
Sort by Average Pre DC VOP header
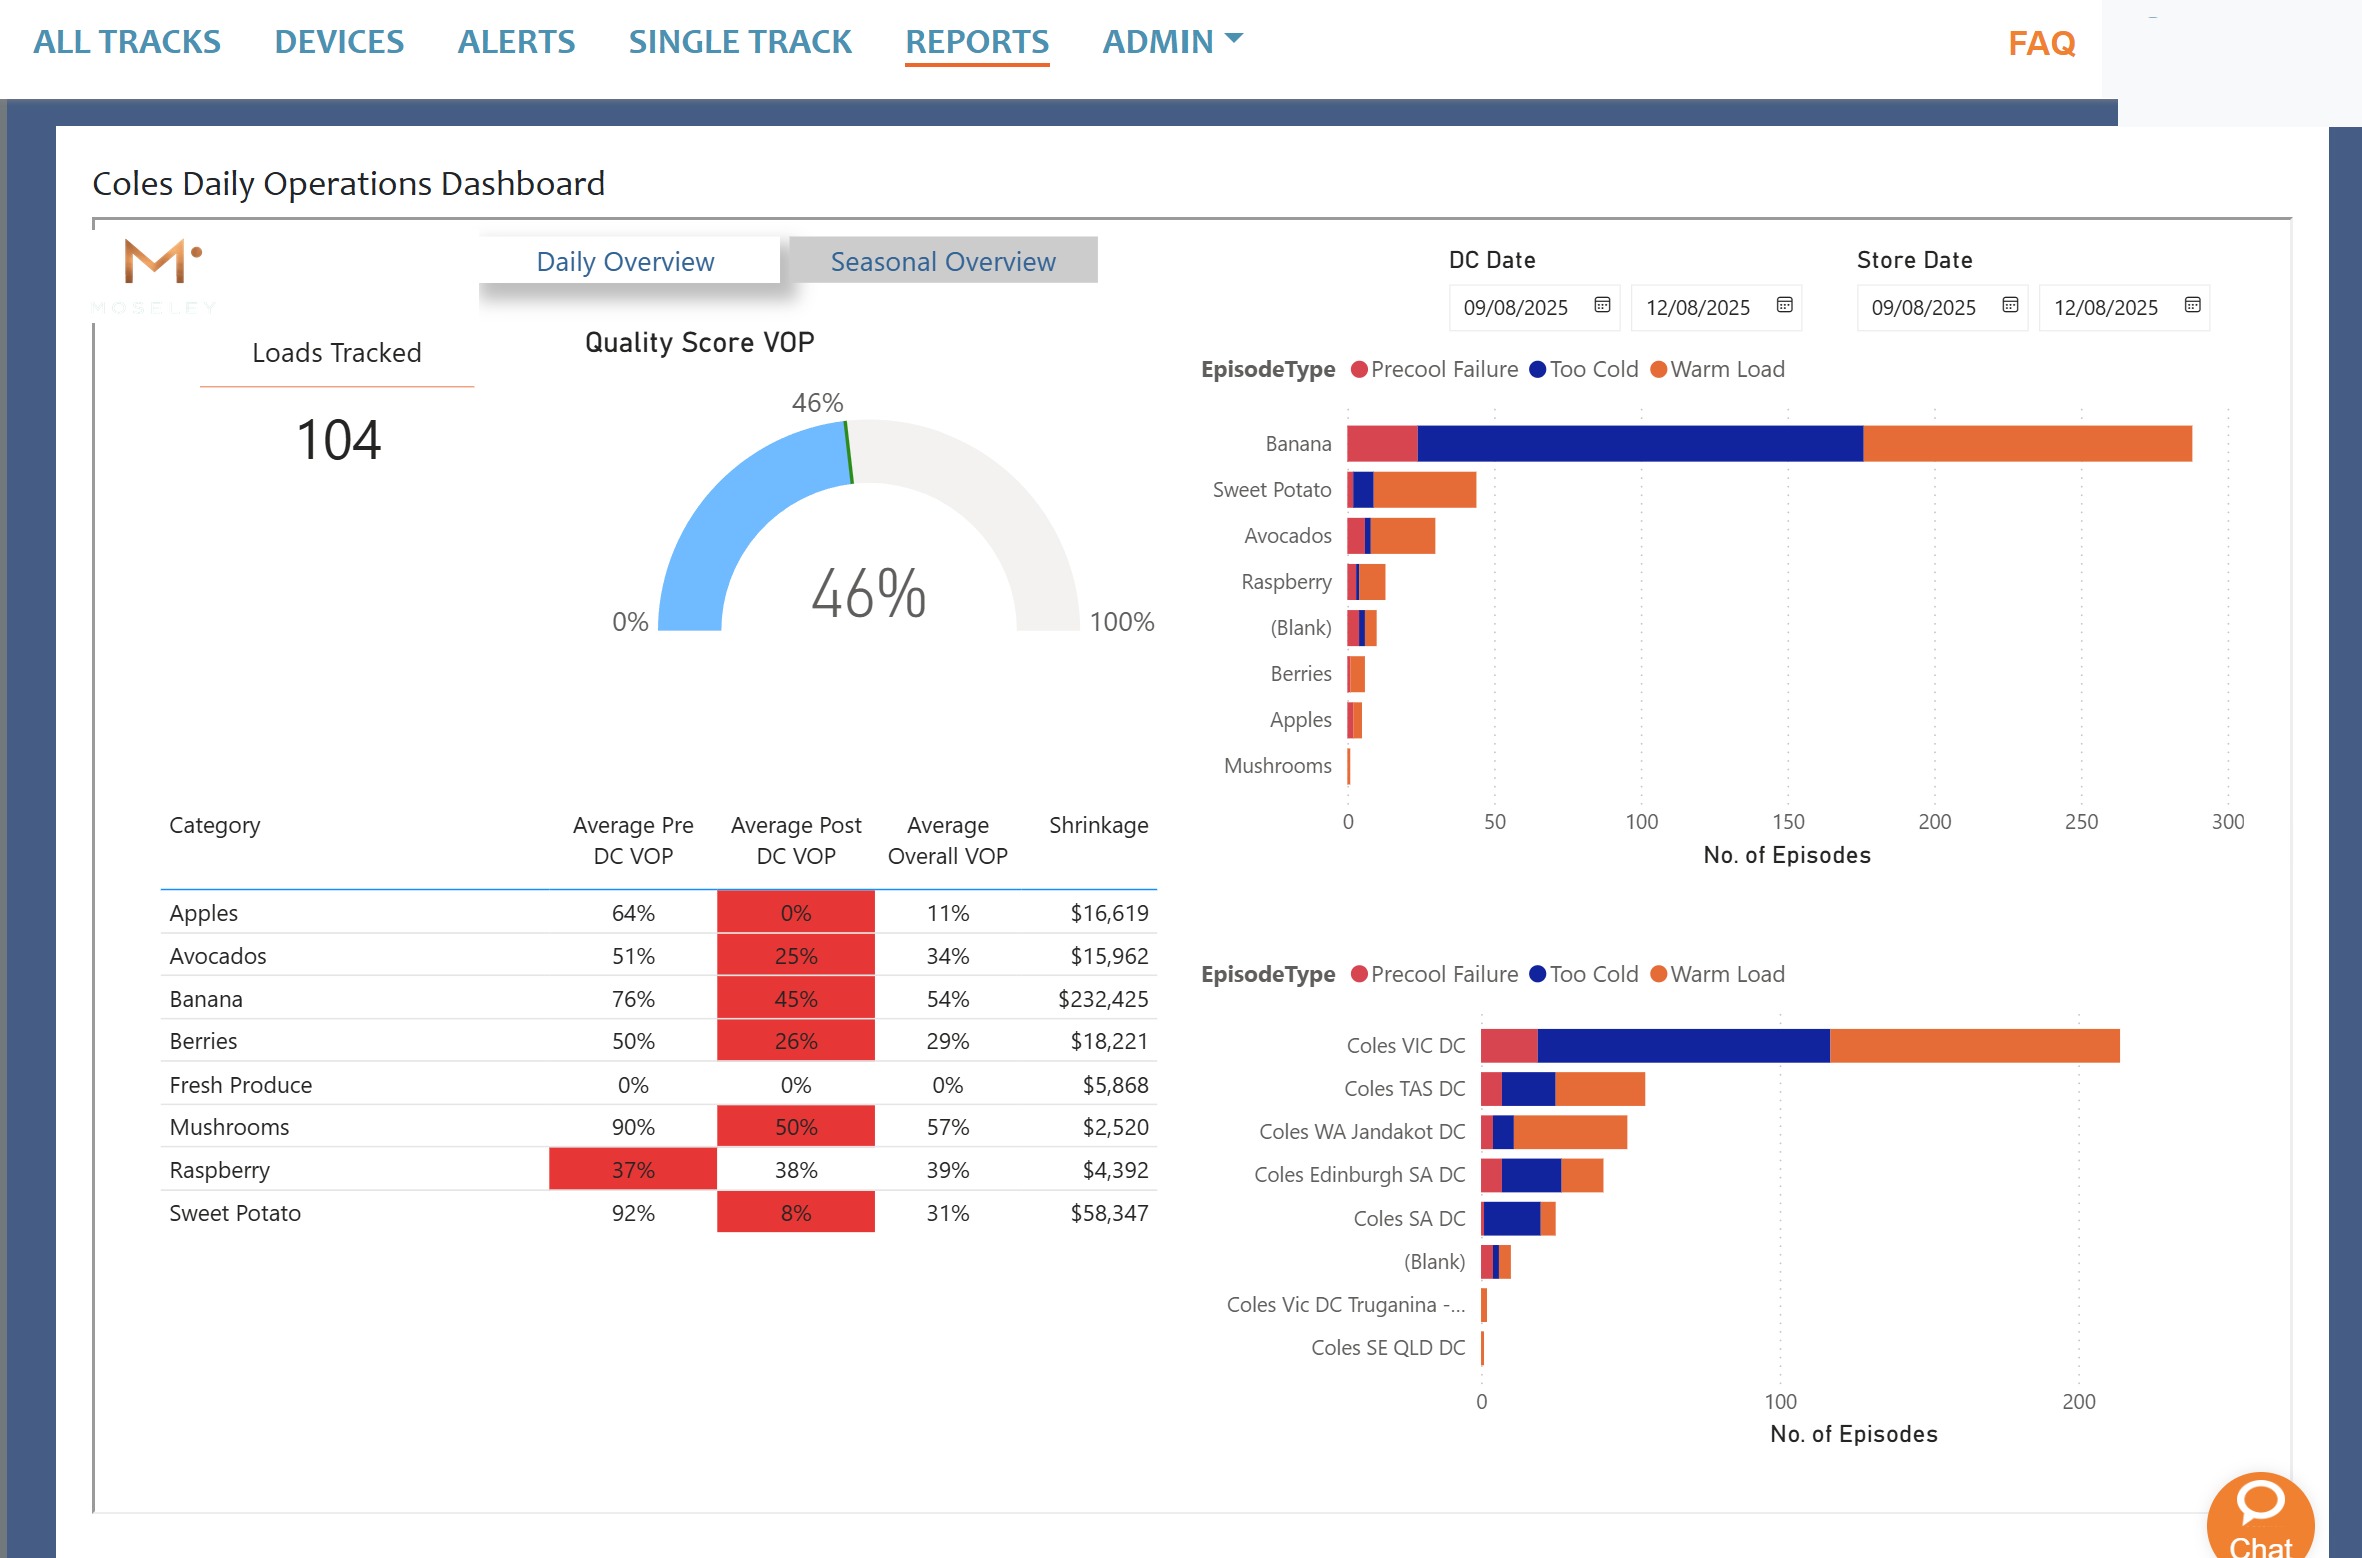633,840
